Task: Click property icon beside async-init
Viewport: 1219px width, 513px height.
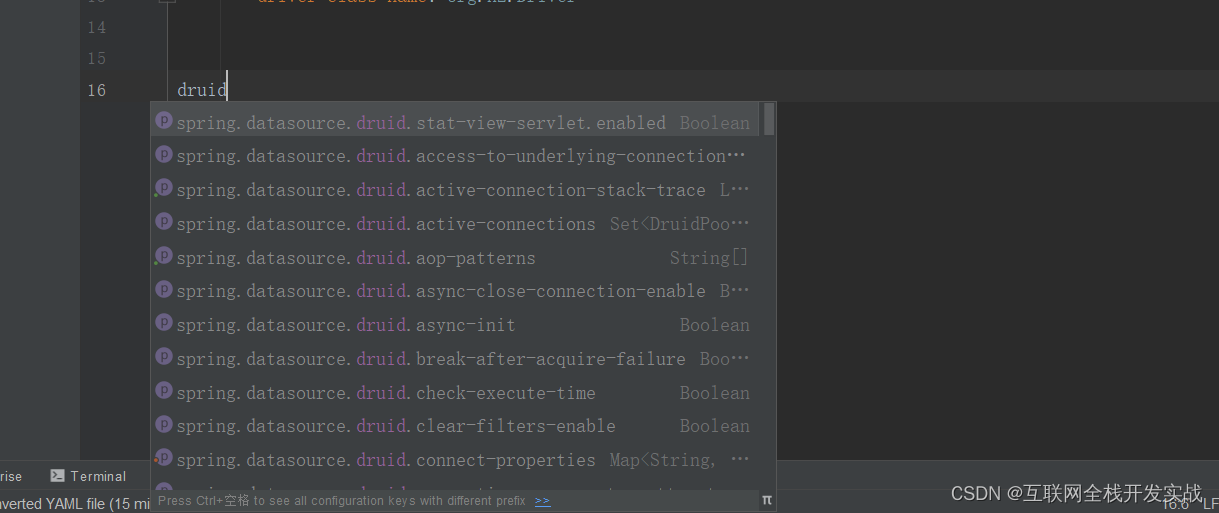Action: click(x=164, y=323)
